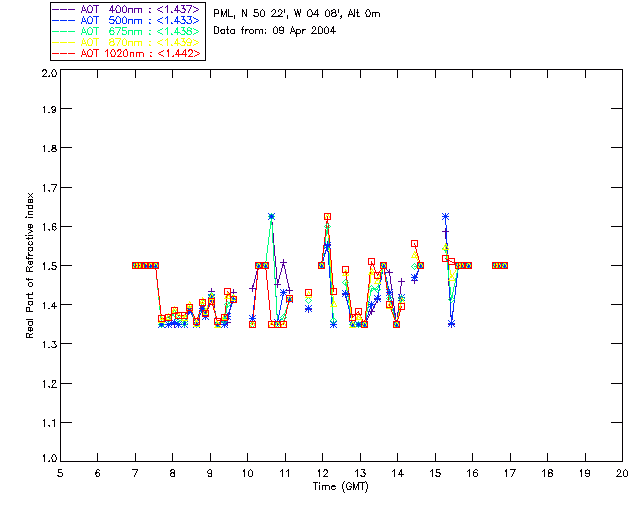Viewport: 640px width, 512px height.
Task: Click the 1.8 y-axis tick label
Action: tap(49, 148)
